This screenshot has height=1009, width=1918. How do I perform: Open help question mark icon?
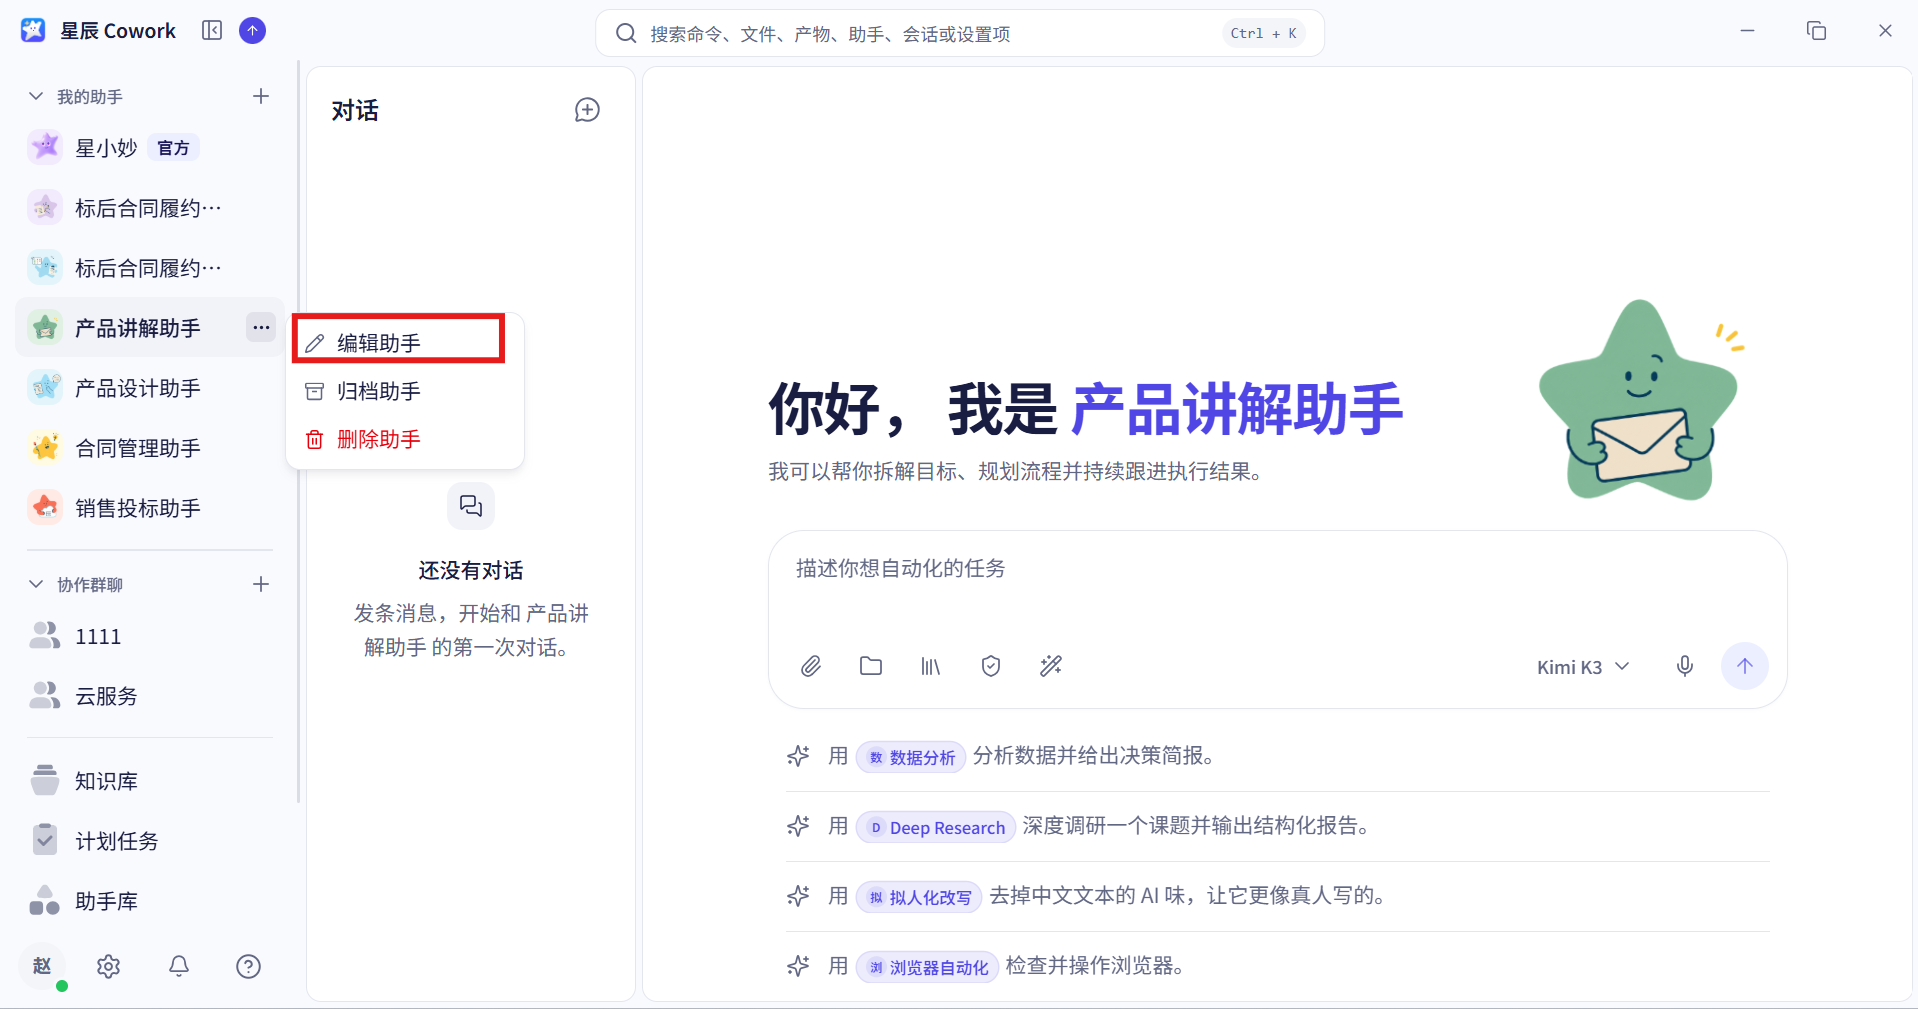(249, 966)
